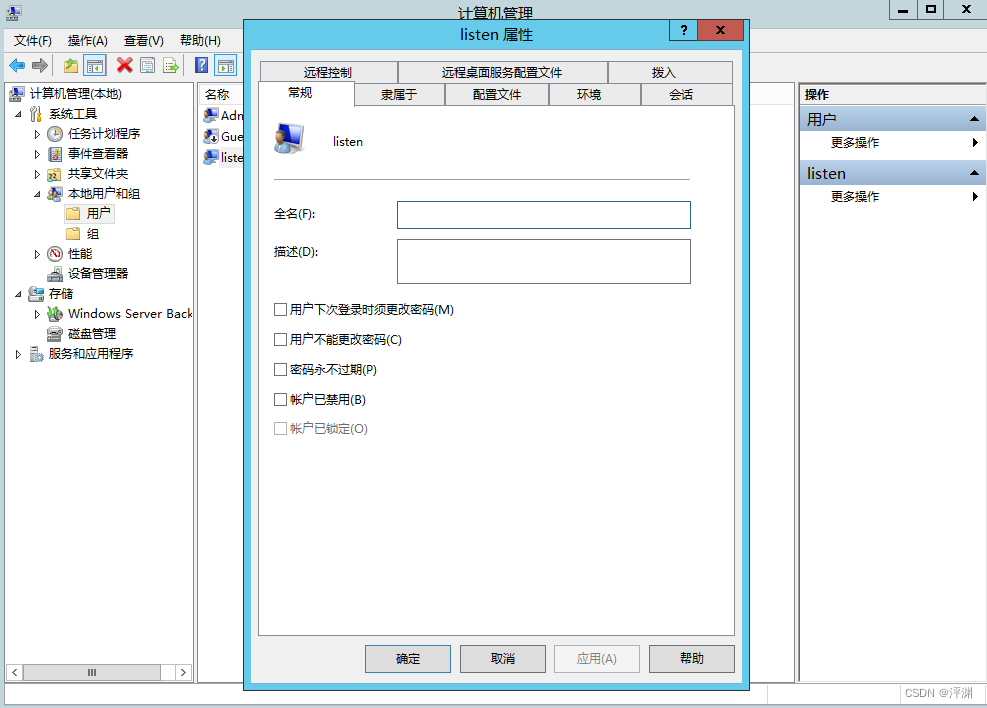
Task: Open the 帮助(H) menu
Action: tap(200, 41)
